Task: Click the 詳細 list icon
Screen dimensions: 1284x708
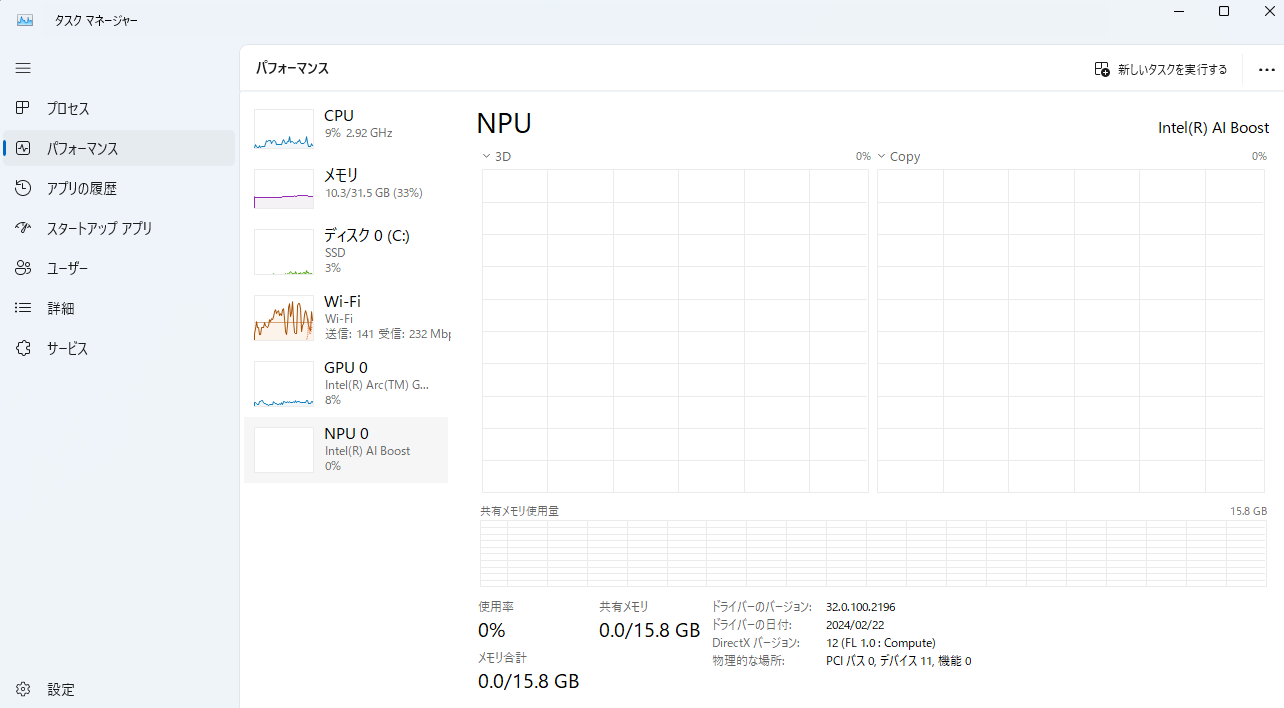Action: 23,308
